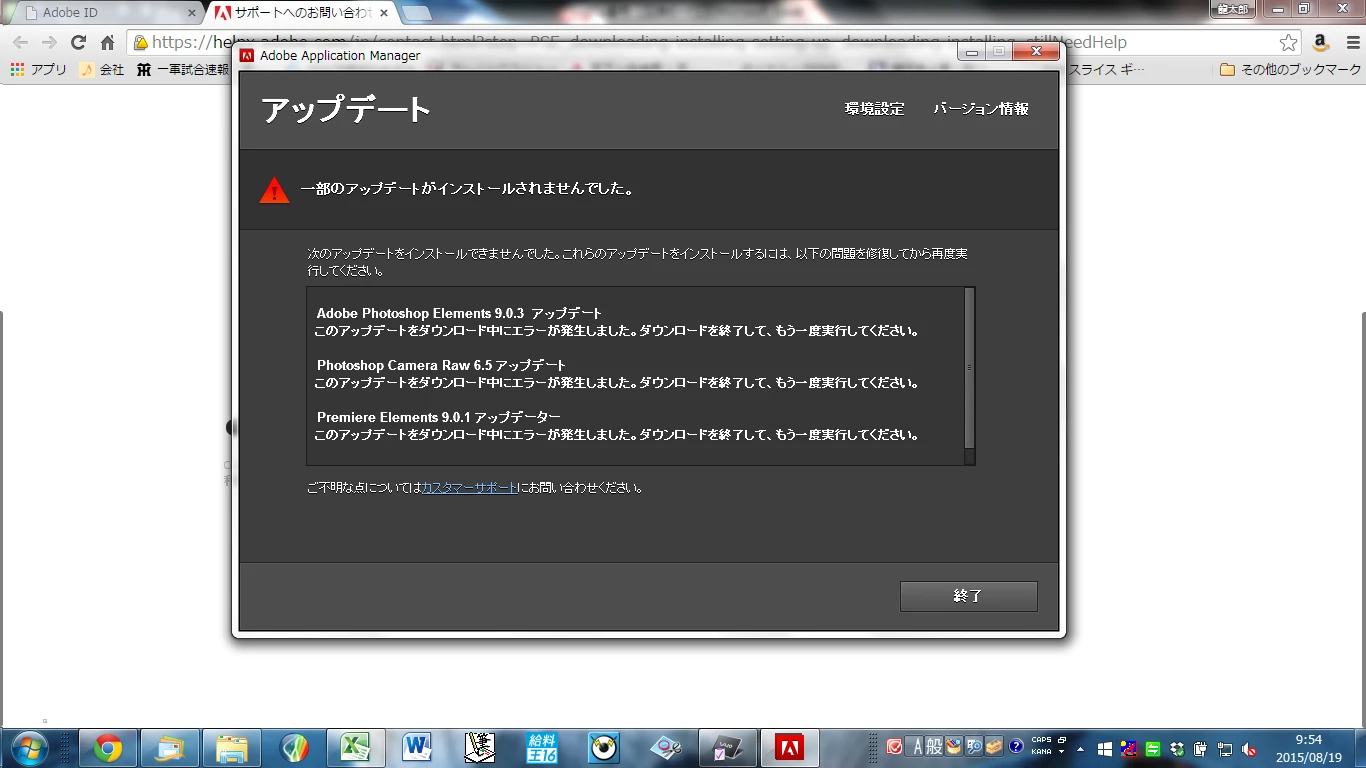This screenshot has width=1366, height=768.
Task: Select Premiere Elements 9.0.1 update text
Action: pyautogui.click(x=438, y=417)
